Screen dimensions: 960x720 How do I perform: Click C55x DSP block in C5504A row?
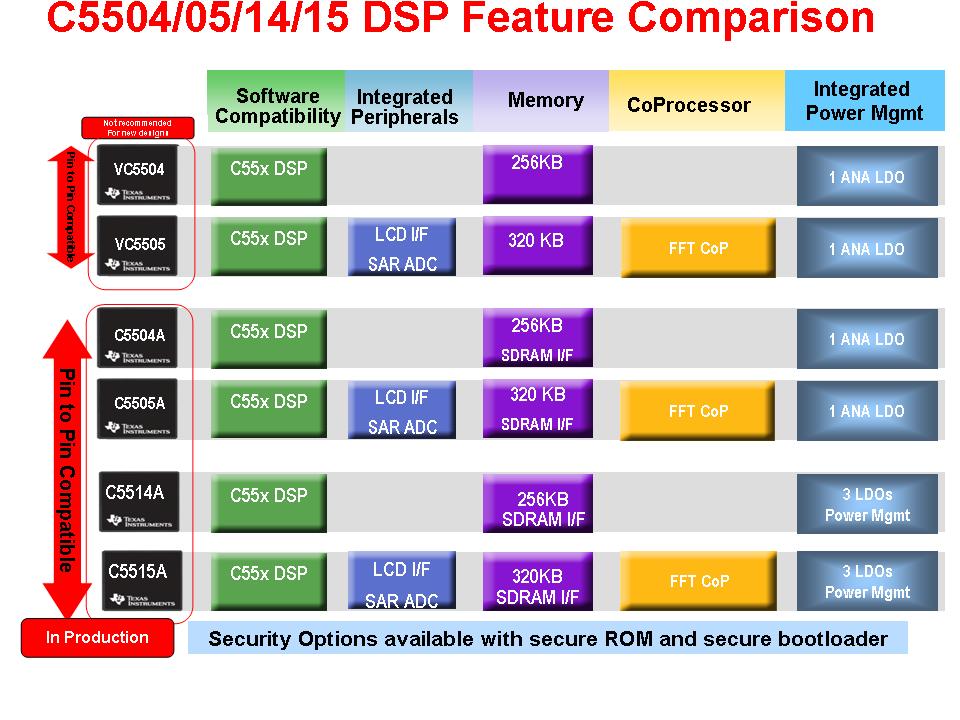269,339
